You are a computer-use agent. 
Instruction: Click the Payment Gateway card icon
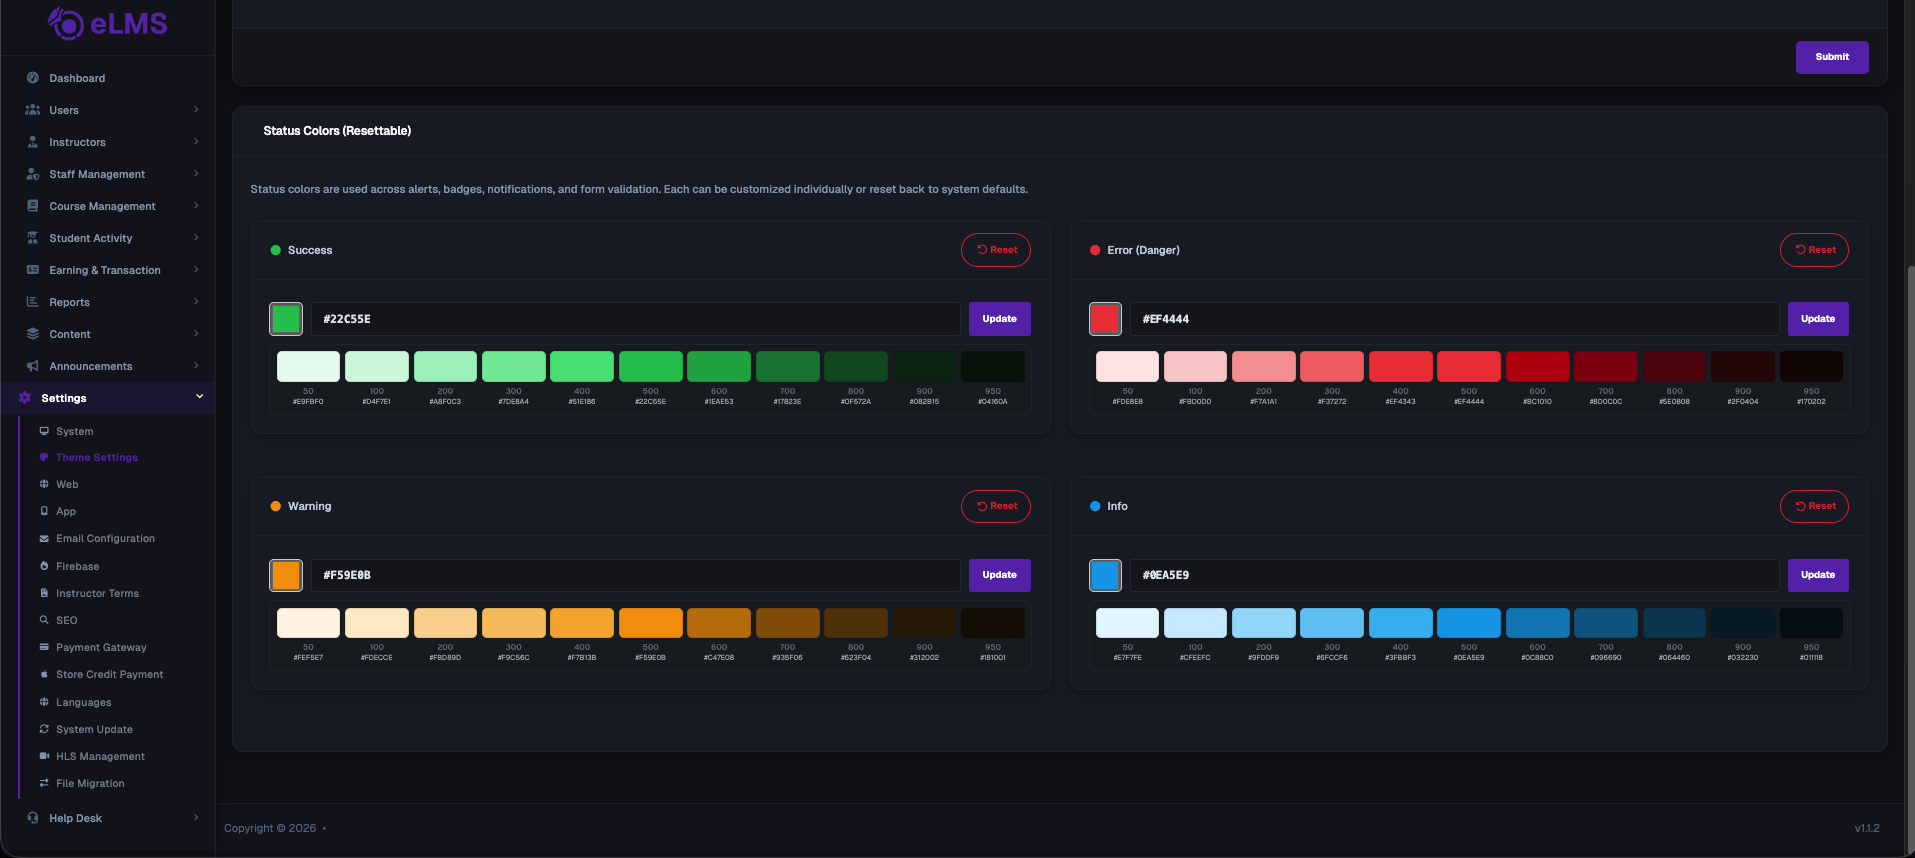click(x=44, y=647)
